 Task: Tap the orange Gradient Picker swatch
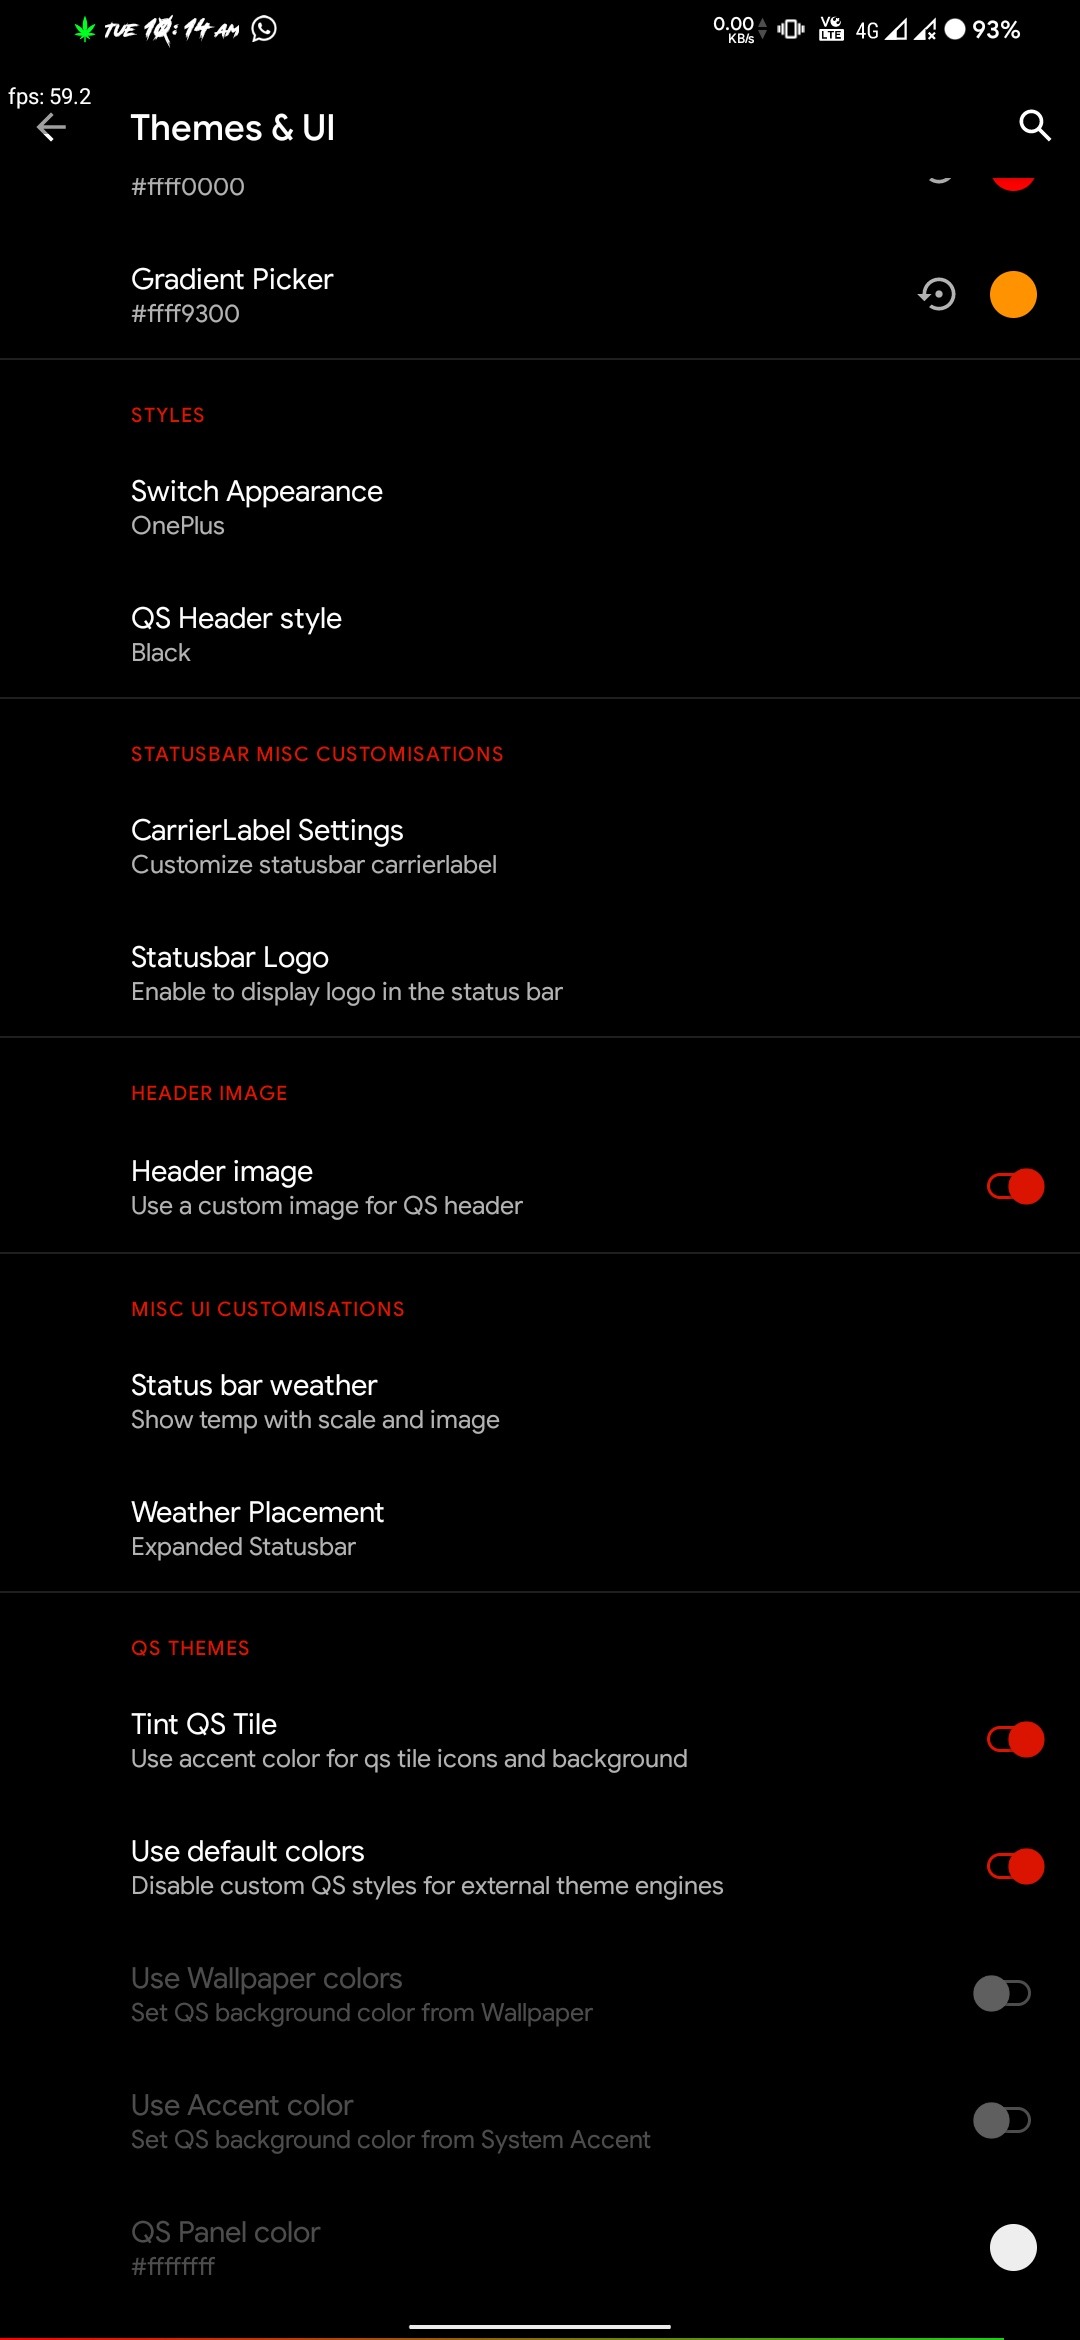click(x=1013, y=295)
